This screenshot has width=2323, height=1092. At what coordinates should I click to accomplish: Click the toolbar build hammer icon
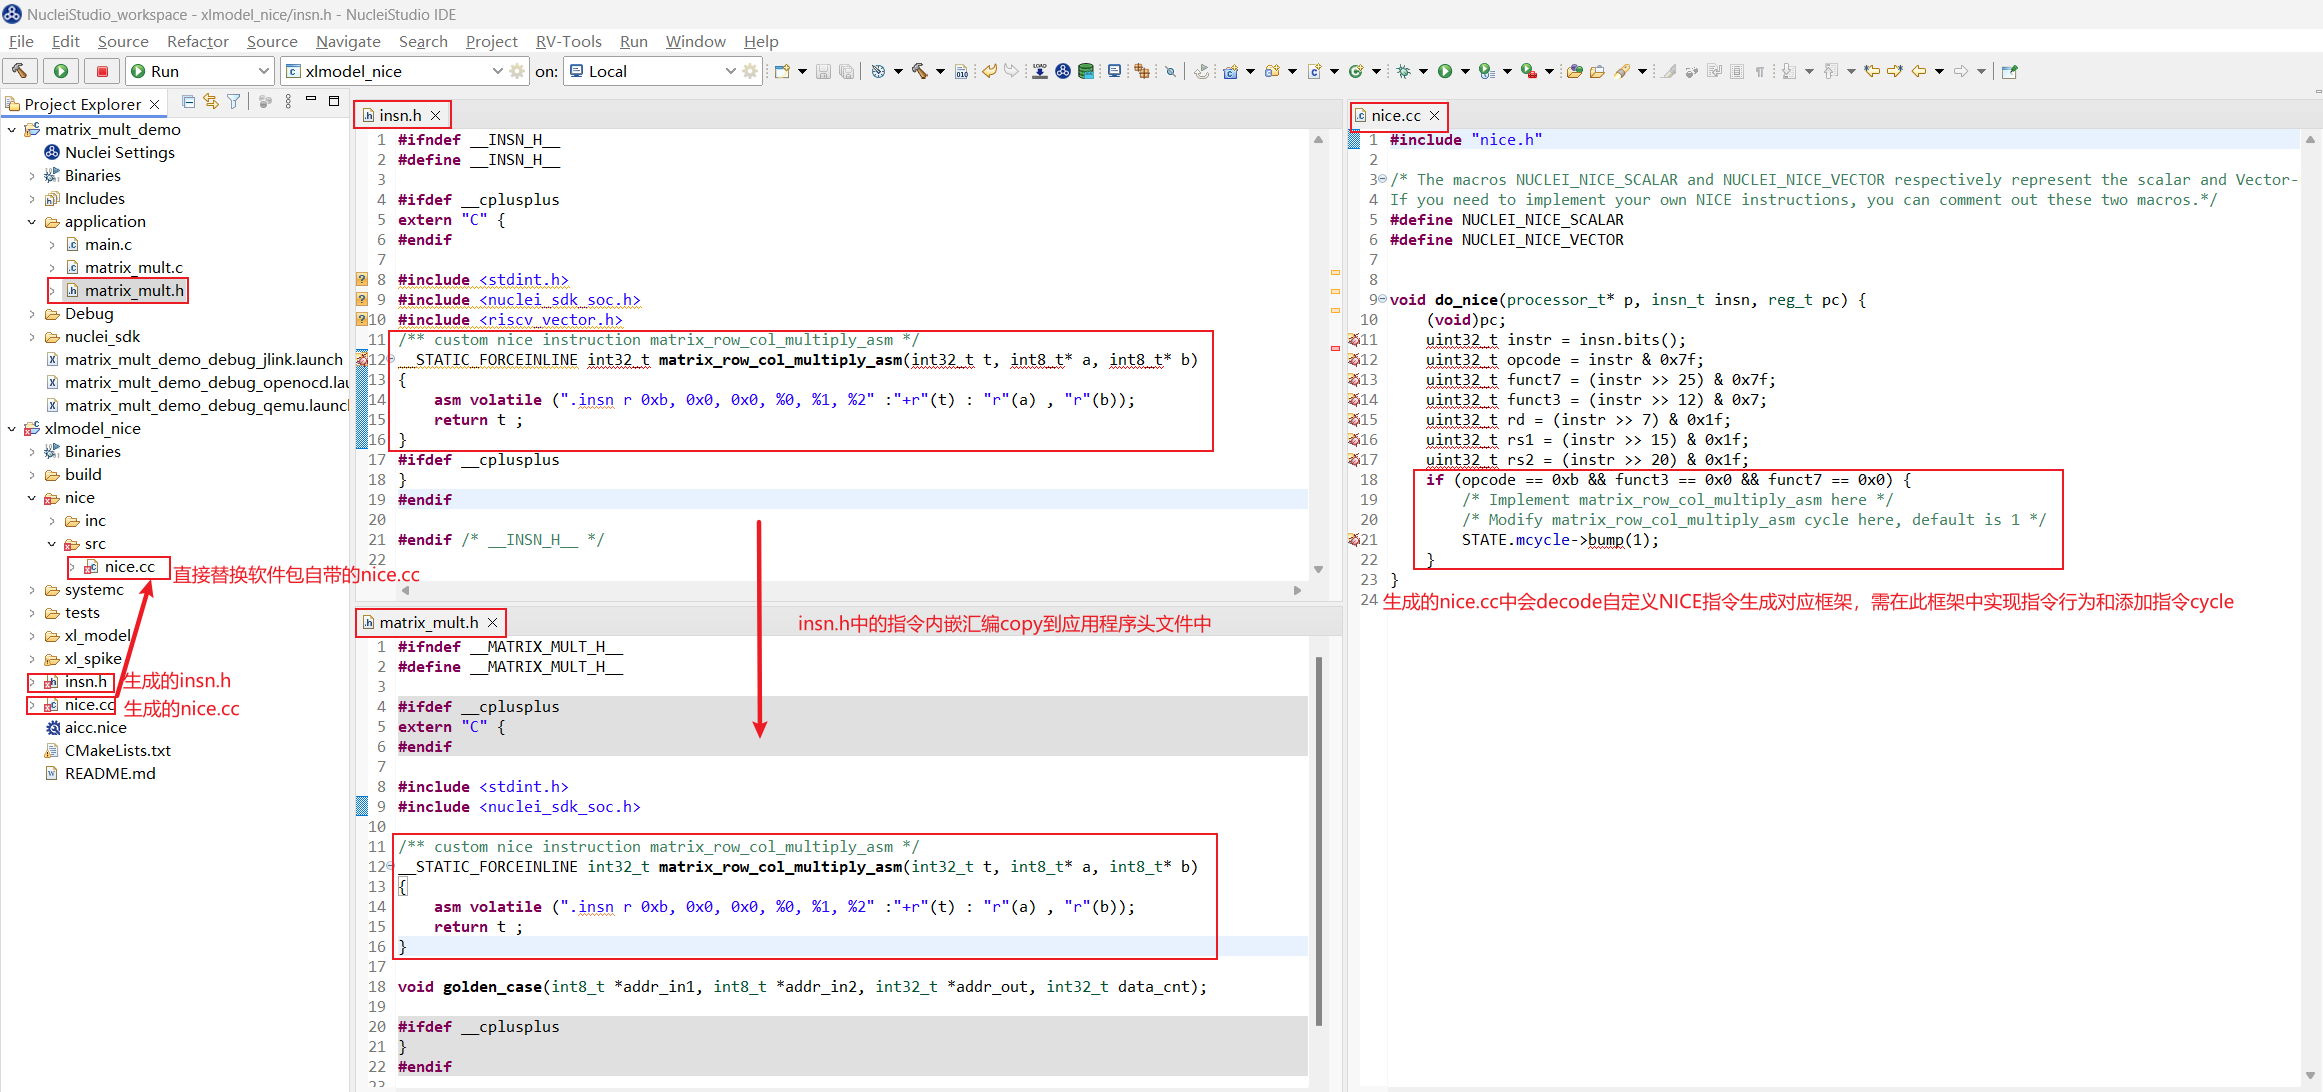tap(919, 71)
